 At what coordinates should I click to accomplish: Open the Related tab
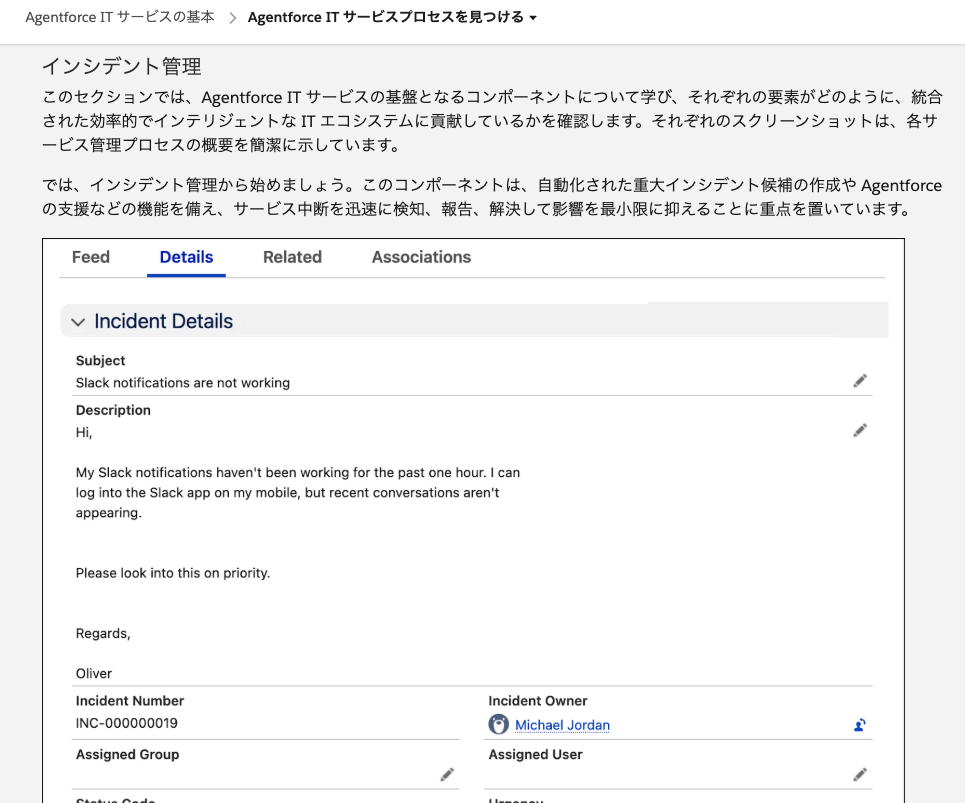coord(292,257)
